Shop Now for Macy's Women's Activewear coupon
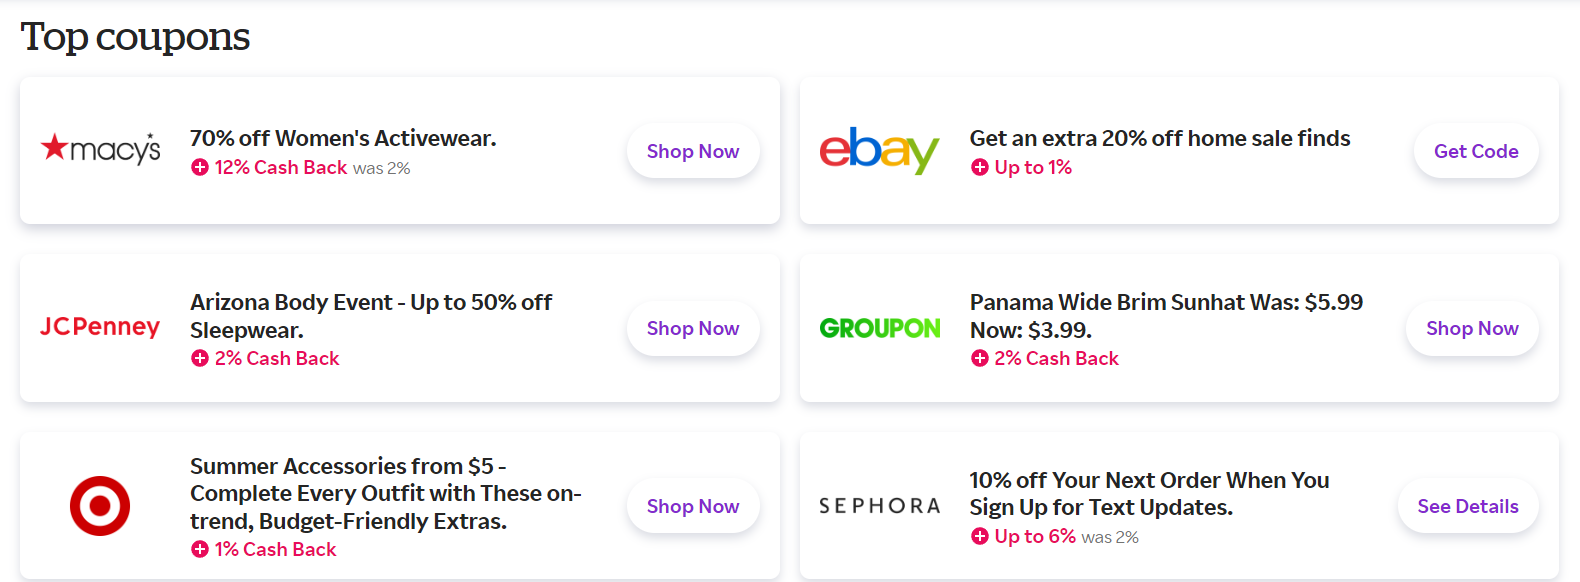The height and width of the screenshot is (582, 1580). 693,151
